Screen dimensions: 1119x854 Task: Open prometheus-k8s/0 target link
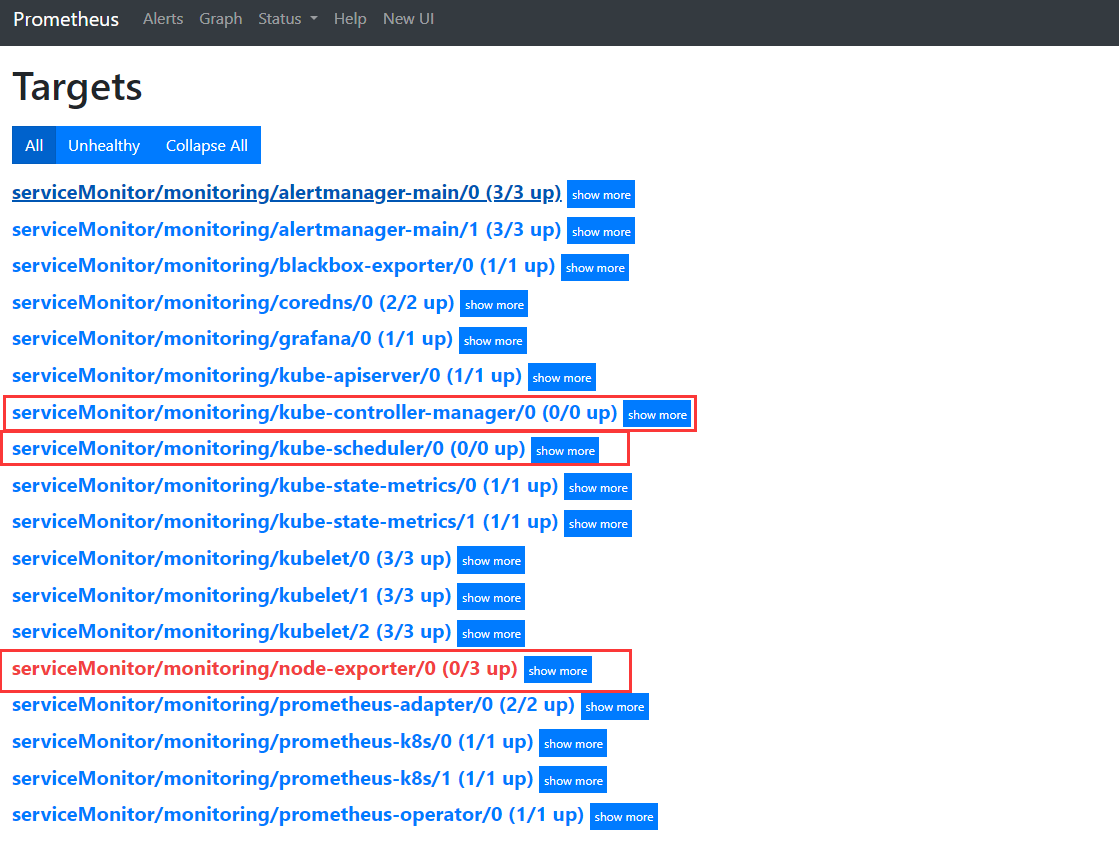pos(273,742)
